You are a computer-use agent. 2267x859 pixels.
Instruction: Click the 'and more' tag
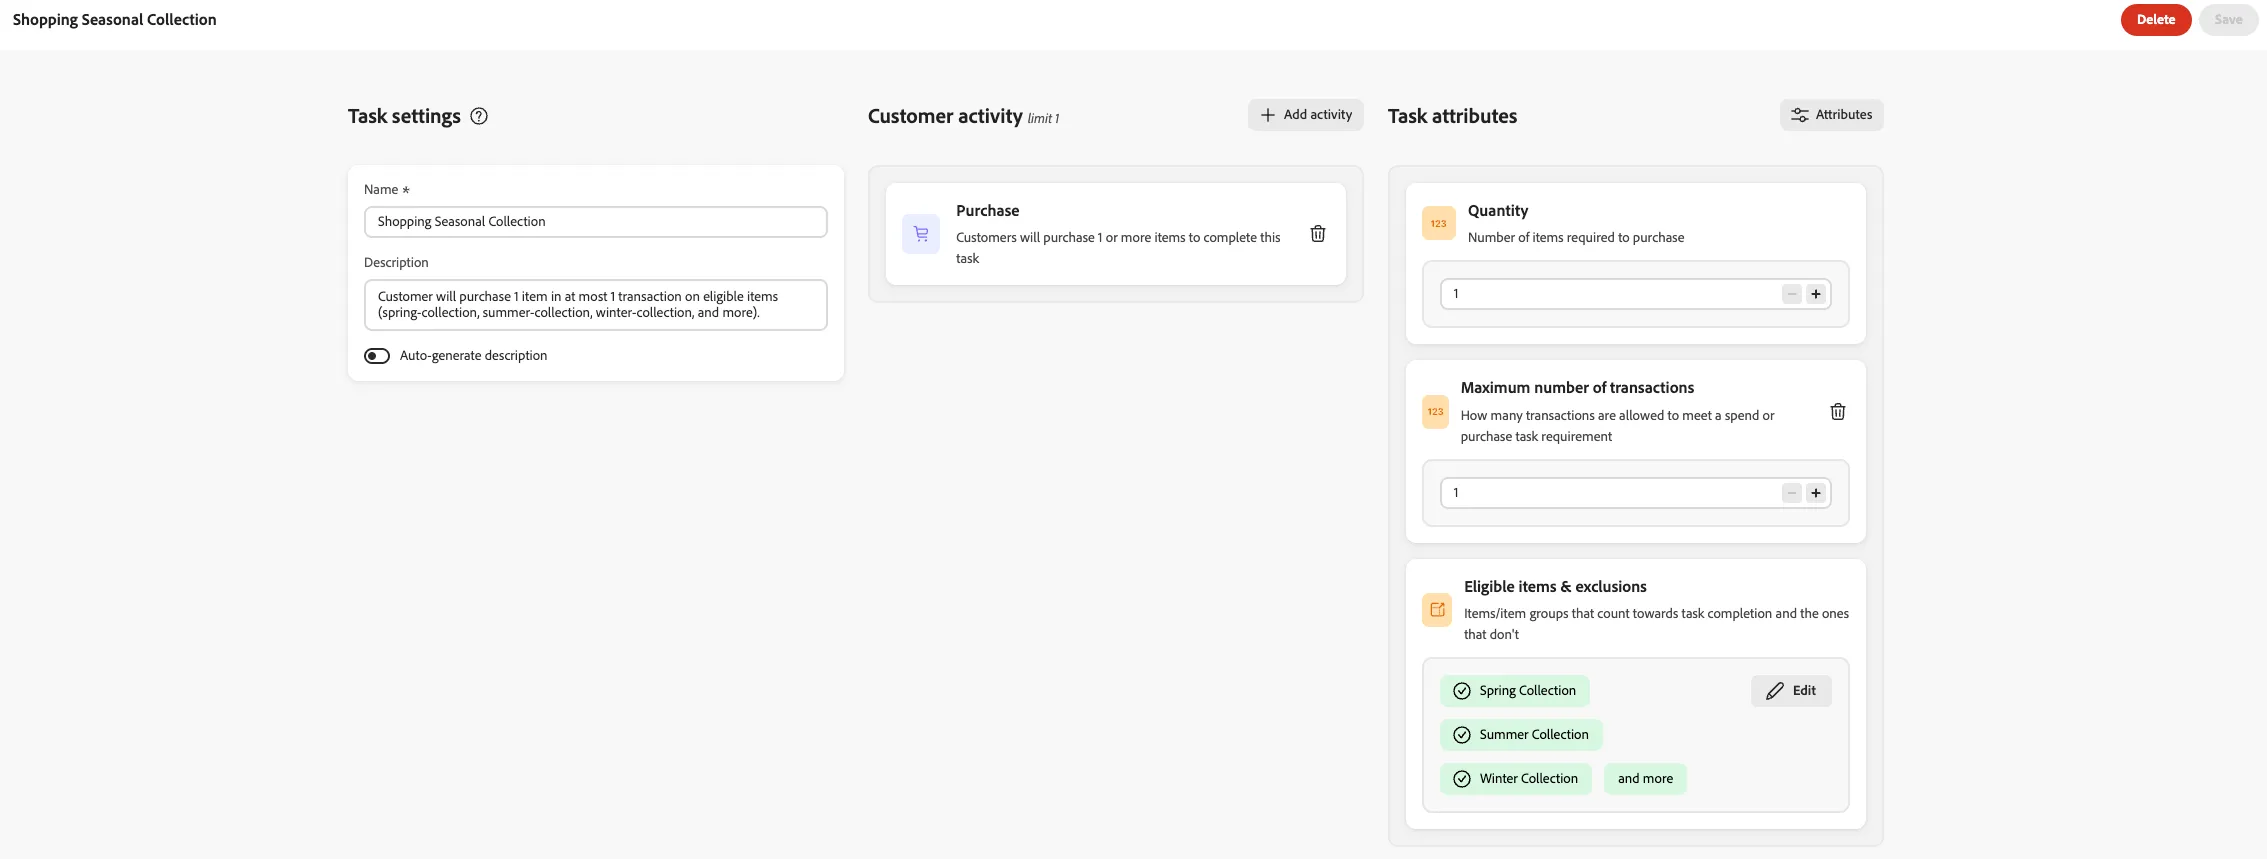(x=1645, y=779)
